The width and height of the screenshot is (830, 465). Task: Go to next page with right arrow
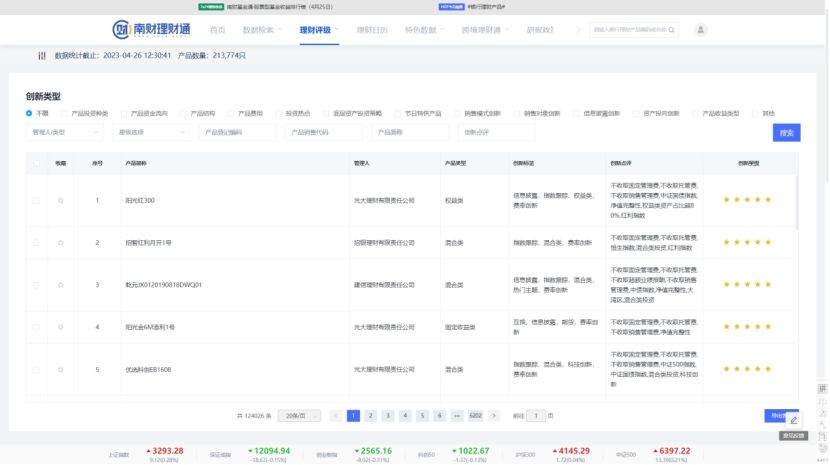494,416
